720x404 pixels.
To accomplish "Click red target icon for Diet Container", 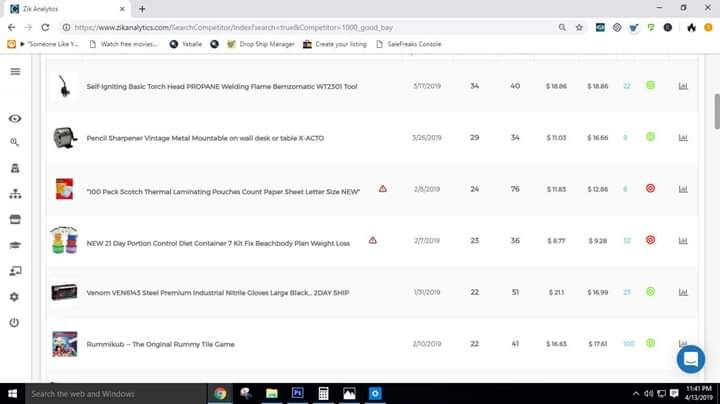I will (x=650, y=240).
